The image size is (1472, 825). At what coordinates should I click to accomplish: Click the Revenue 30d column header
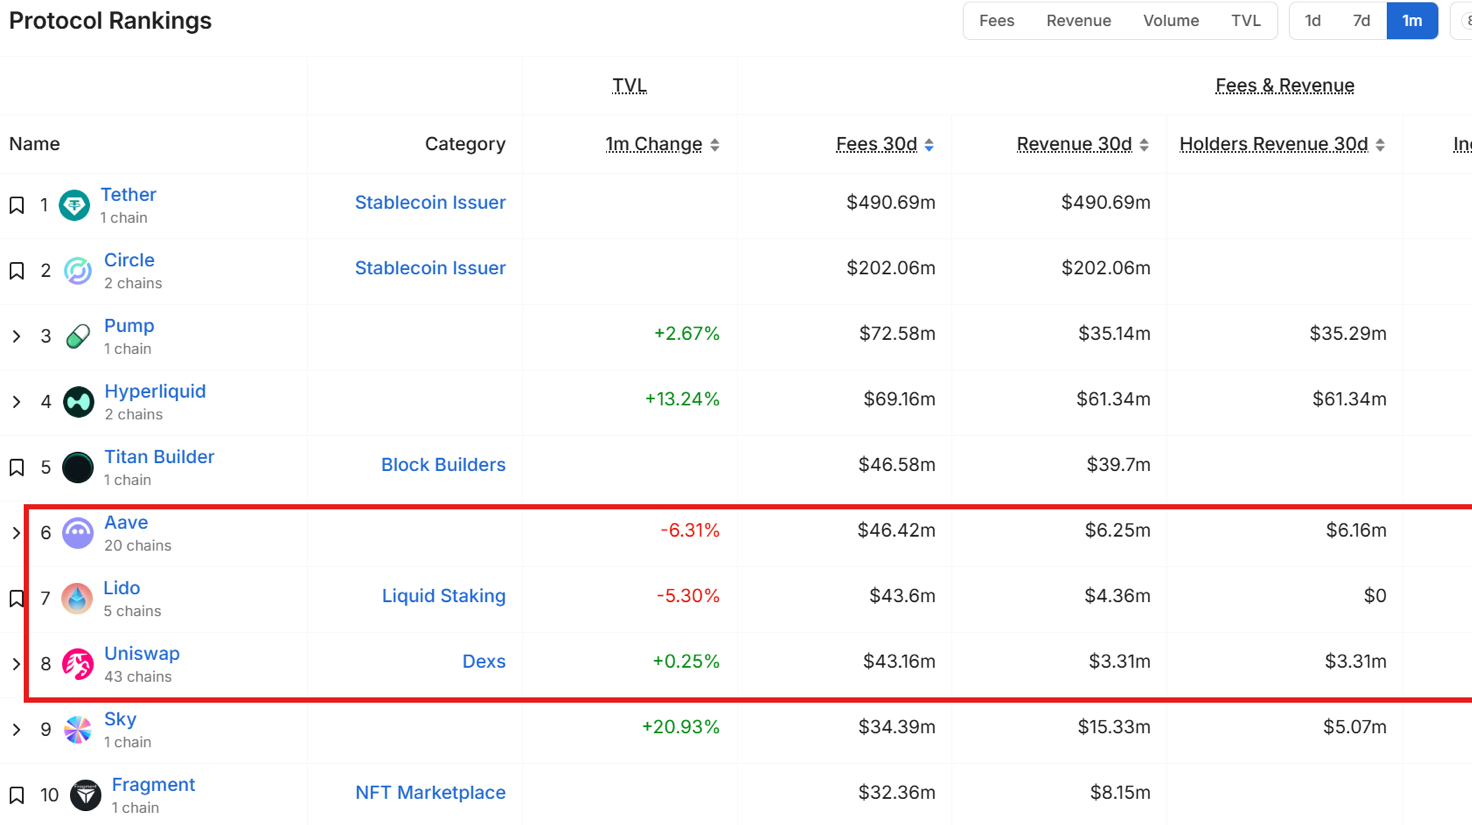tap(1074, 144)
